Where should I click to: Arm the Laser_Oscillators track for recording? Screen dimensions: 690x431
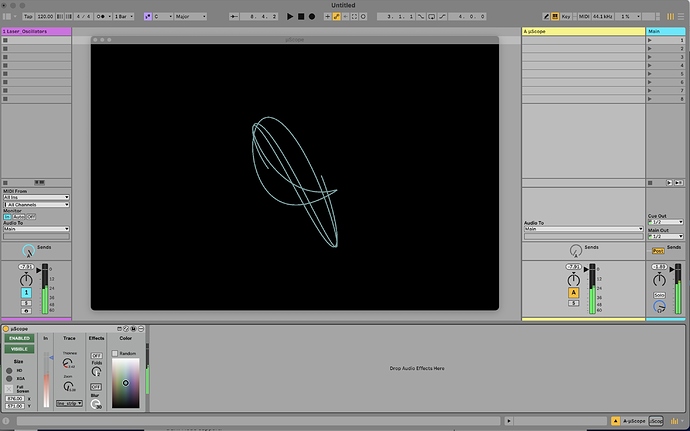(x=26, y=311)
